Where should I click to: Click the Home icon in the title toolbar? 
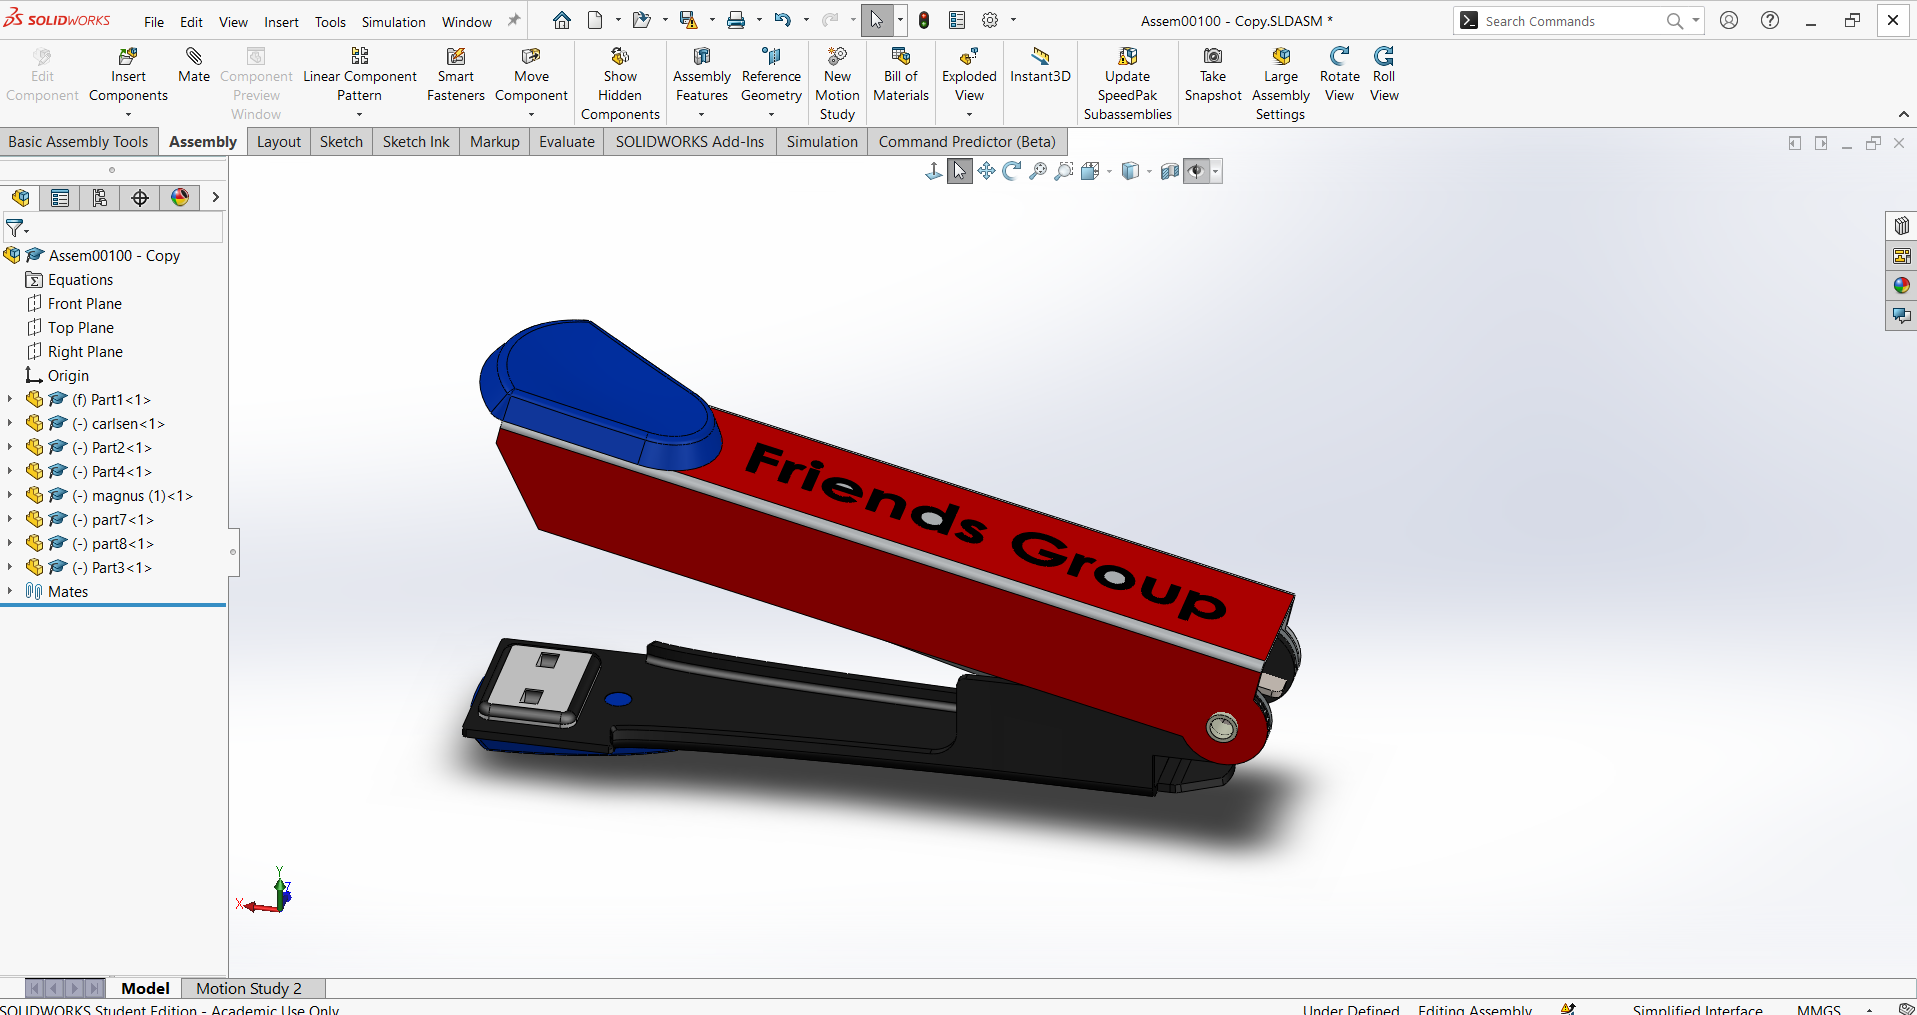coord(562,20)
